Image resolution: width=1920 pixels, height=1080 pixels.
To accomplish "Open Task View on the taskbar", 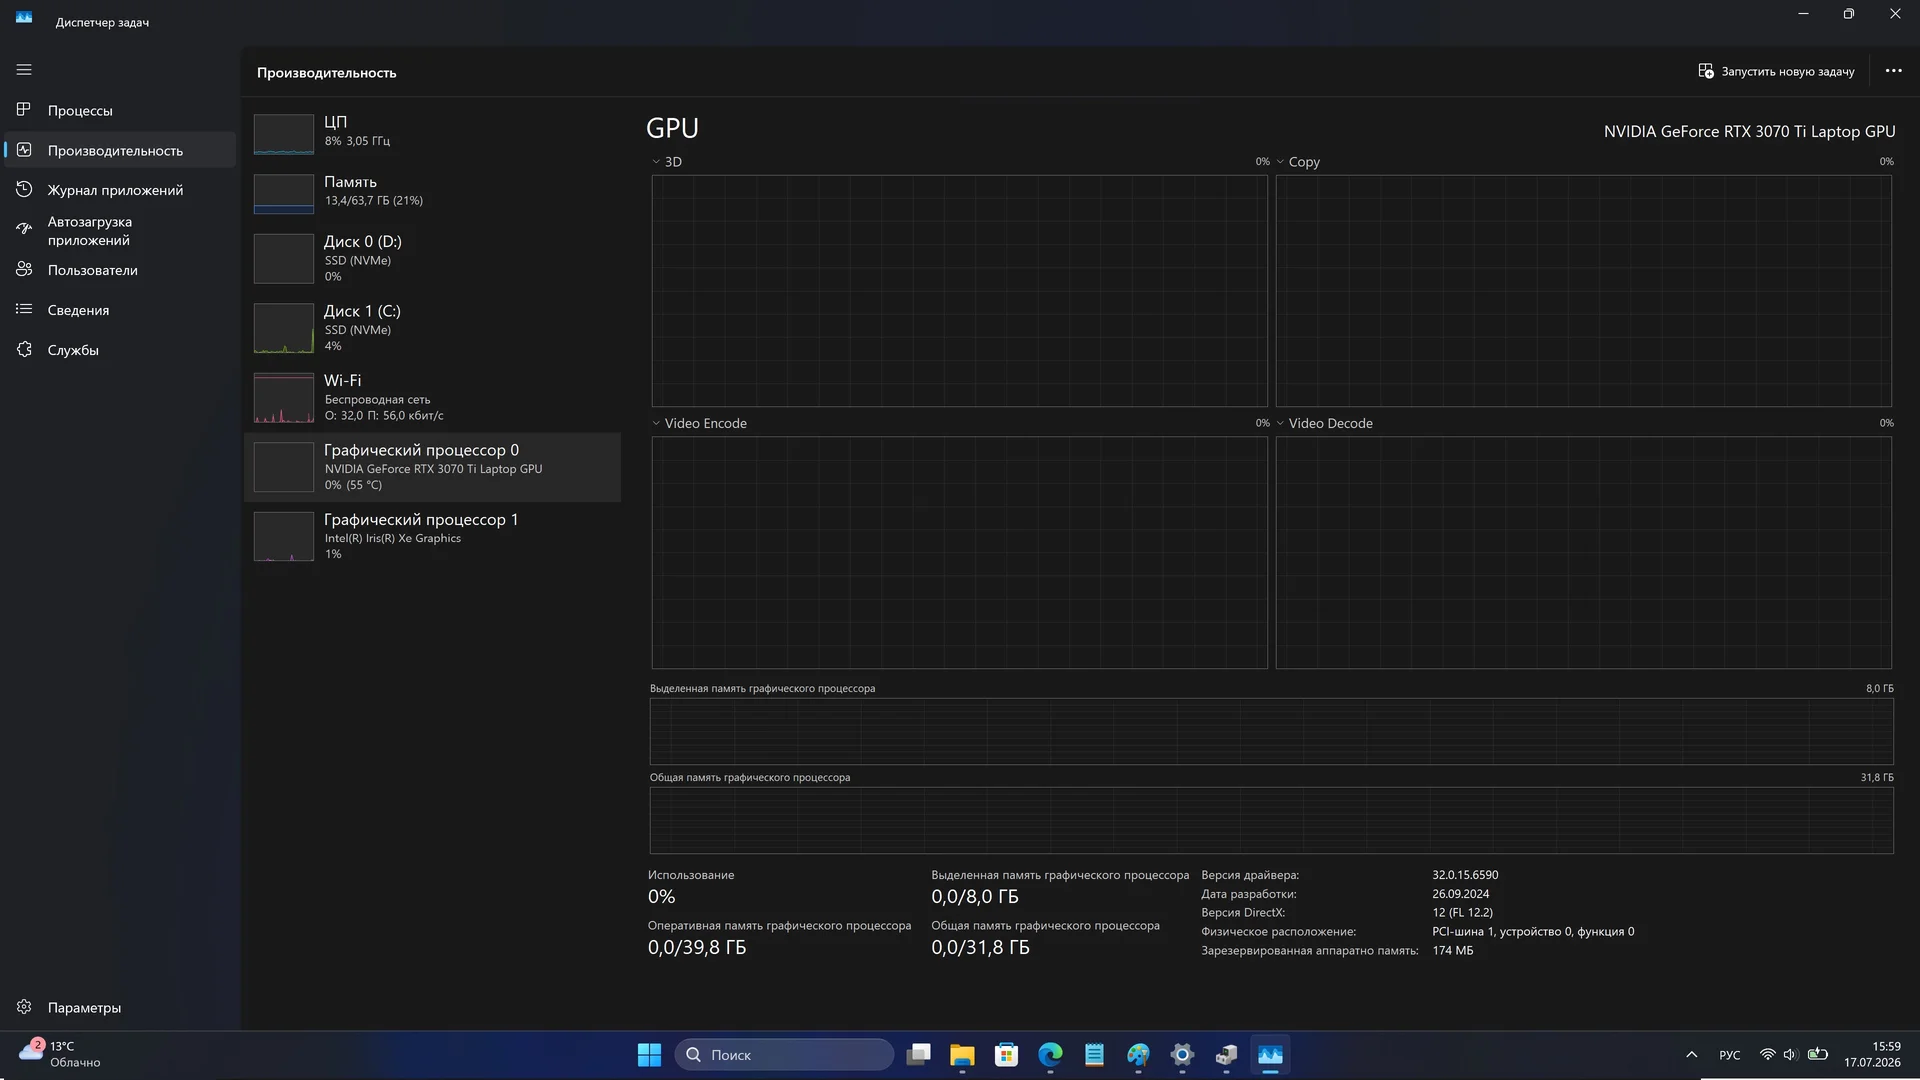I will (918, 1055).
